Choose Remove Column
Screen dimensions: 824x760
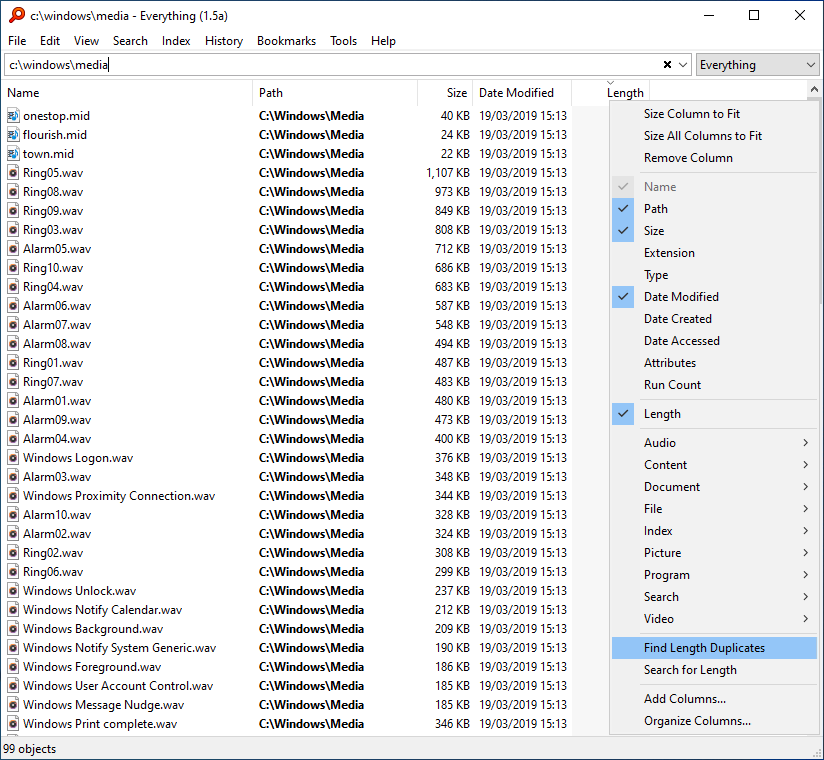(714, 158)
